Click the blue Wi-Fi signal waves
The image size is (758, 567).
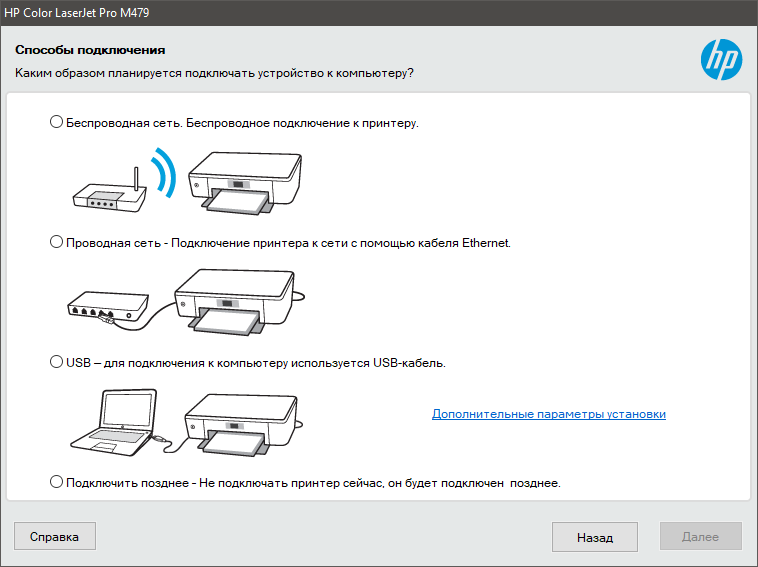coord(164,173)
